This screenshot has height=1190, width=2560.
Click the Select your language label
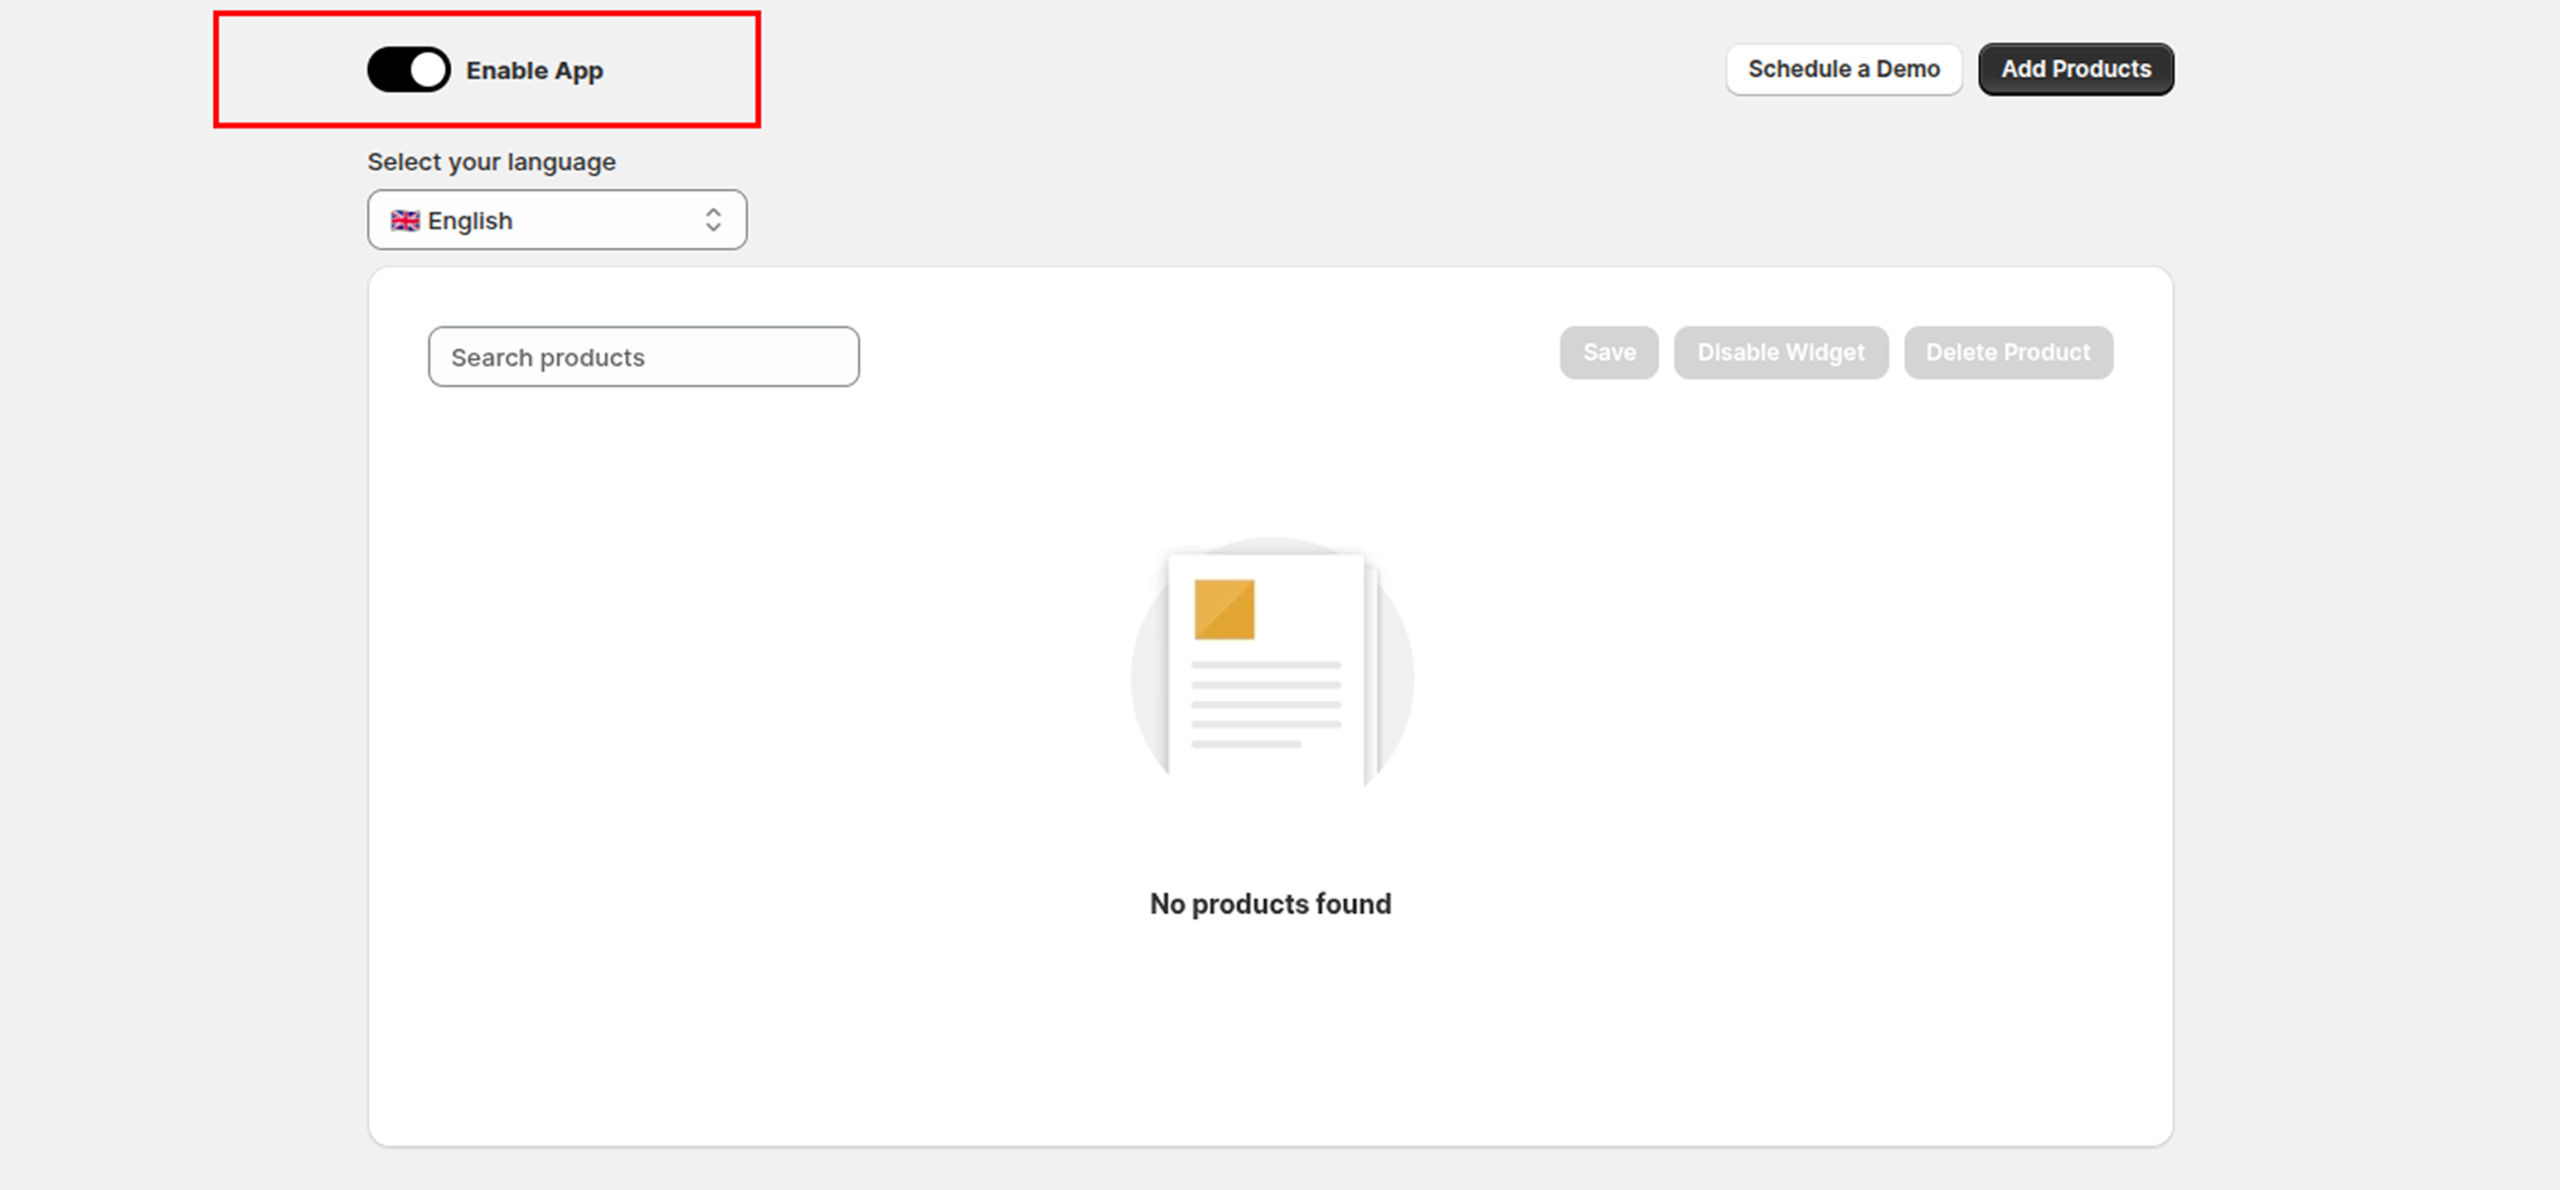[x=491, y=162]
